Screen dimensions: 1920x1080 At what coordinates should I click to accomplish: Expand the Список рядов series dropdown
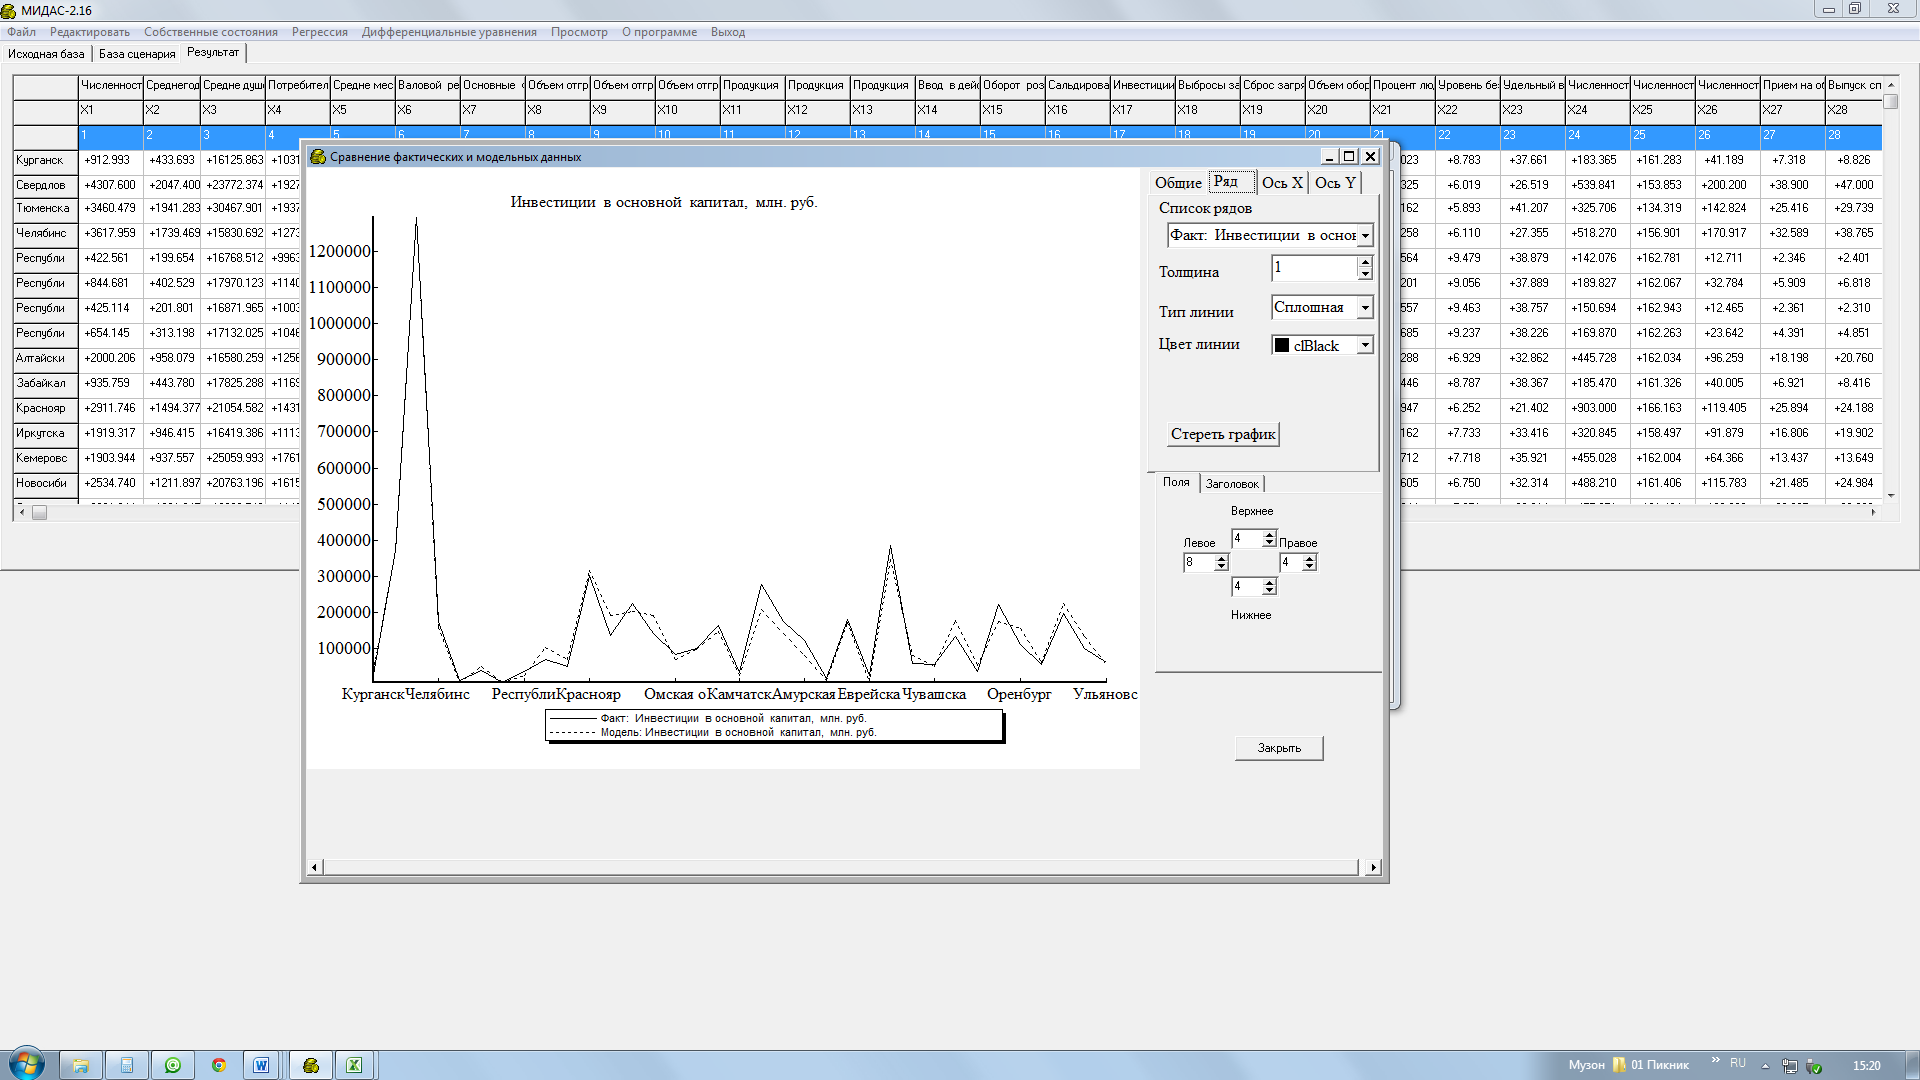(x=1365, y=236)
